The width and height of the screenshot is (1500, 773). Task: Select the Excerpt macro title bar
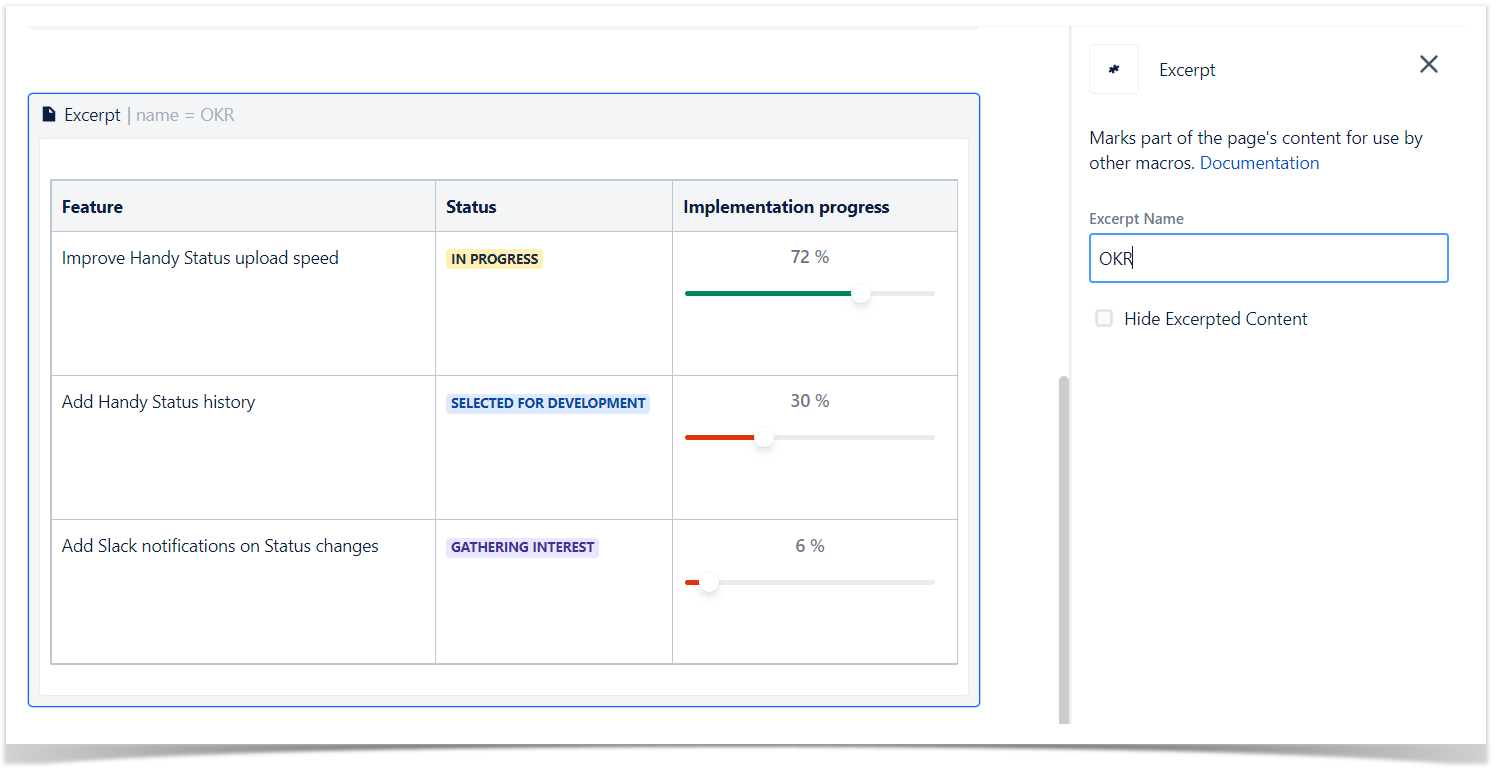click(x=504, y=115)
